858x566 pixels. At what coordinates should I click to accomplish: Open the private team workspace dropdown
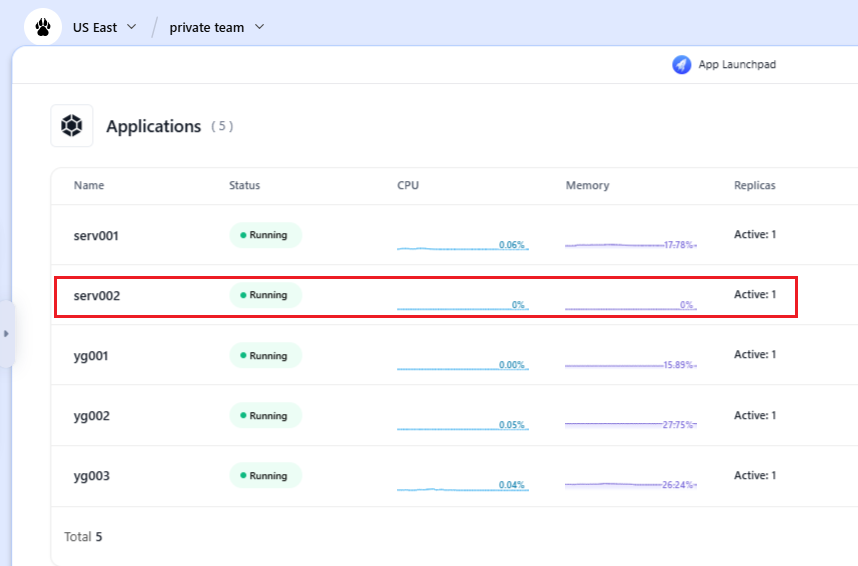216,27
